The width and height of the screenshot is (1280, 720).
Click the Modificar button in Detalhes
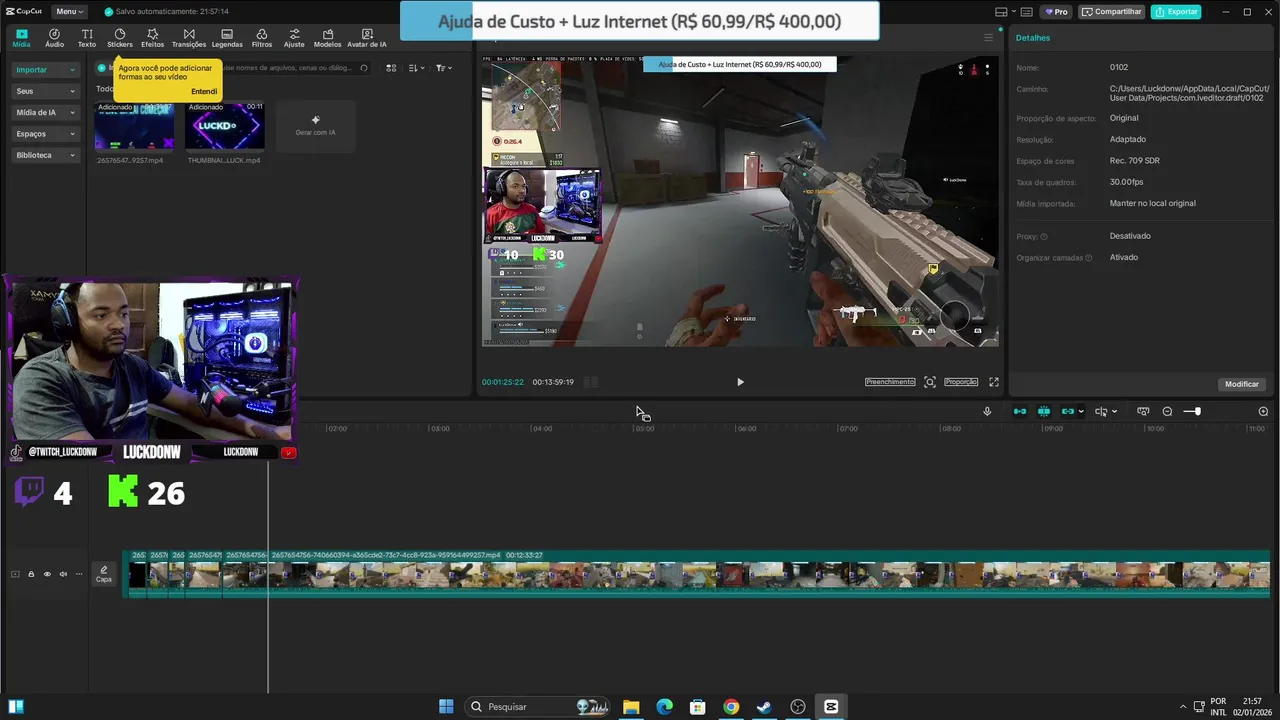tap(1242, 384)
